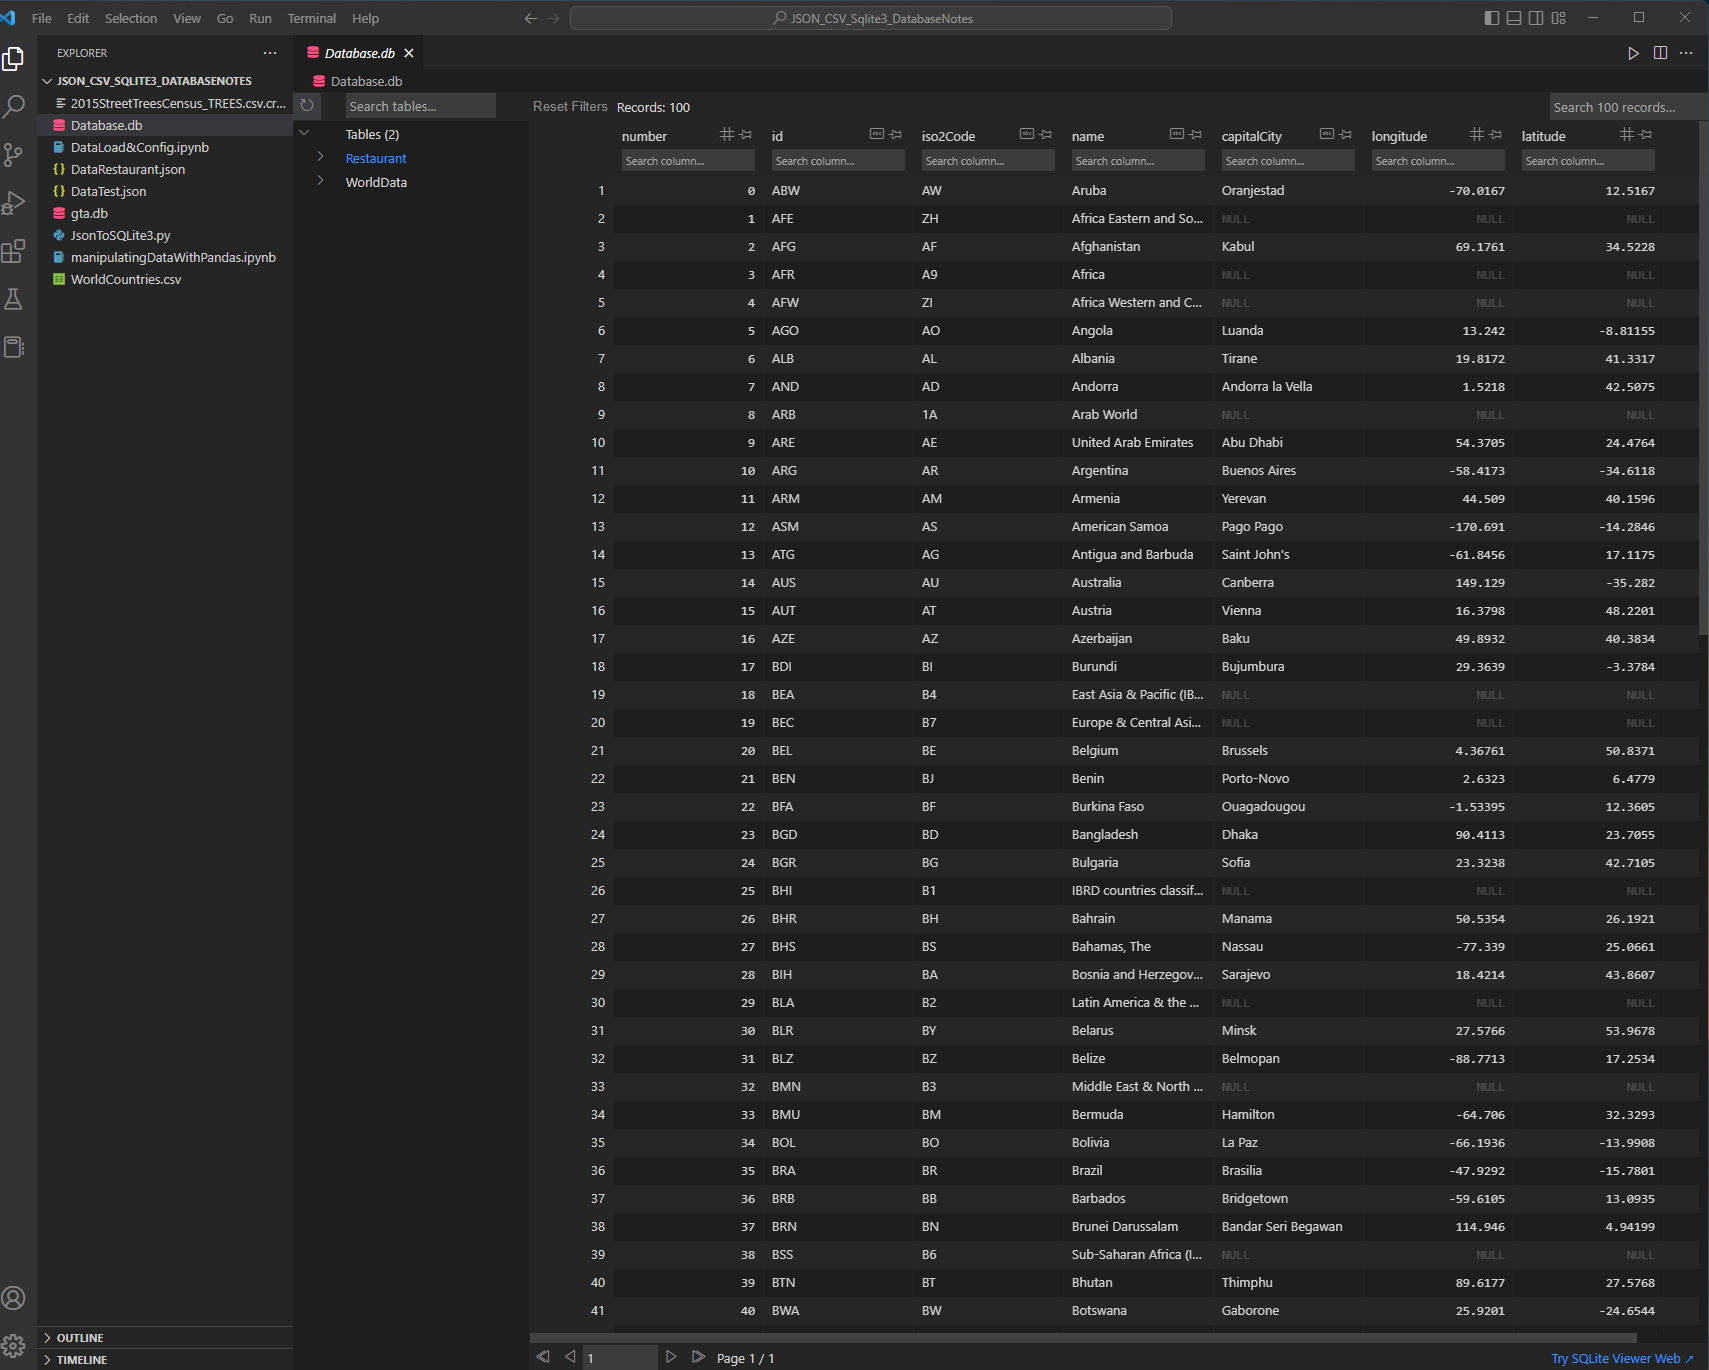Jump to the last page using double-arrow icon
This screenshot has width=1709, height=1370.
[697, 1356]
